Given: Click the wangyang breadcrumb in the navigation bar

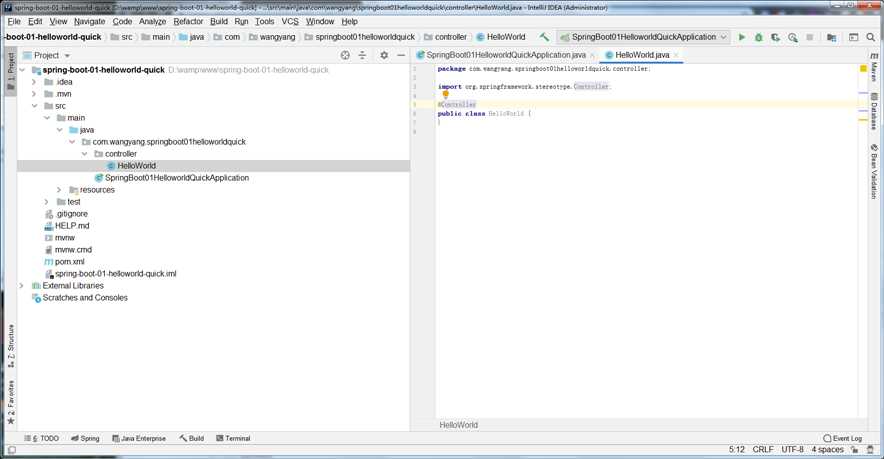Looking at the screenshot, I should [272, 37].
